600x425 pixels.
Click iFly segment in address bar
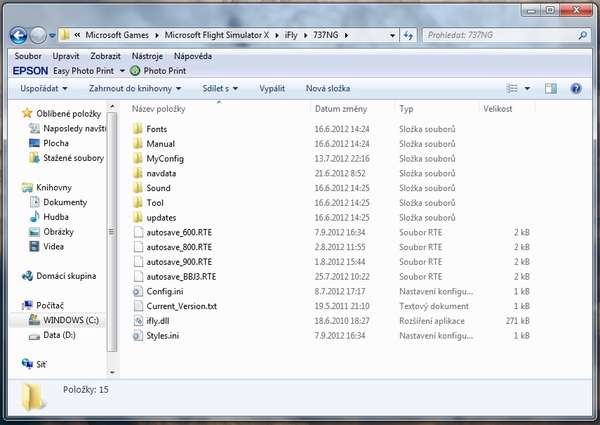pyautogui.click(x=291, y=35)
